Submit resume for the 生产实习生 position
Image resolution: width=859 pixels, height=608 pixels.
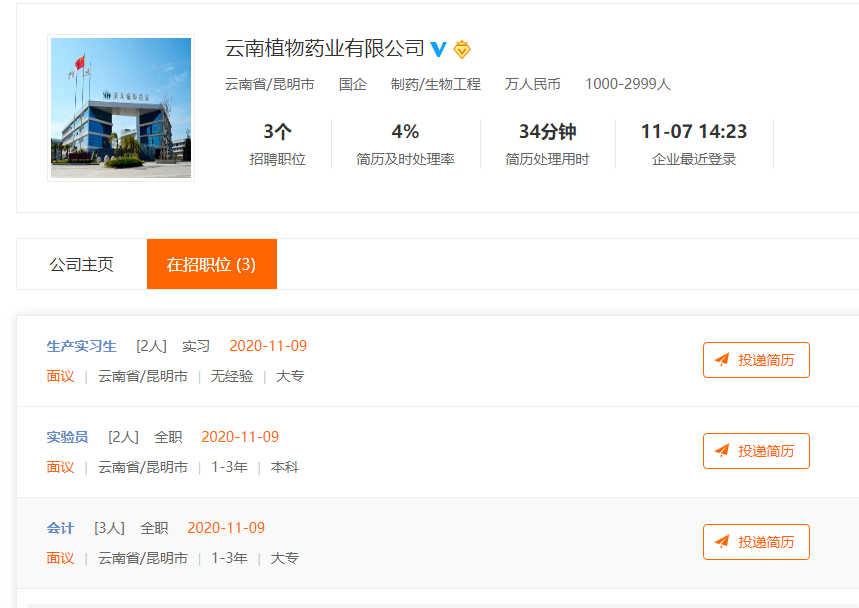click(756, 360)
